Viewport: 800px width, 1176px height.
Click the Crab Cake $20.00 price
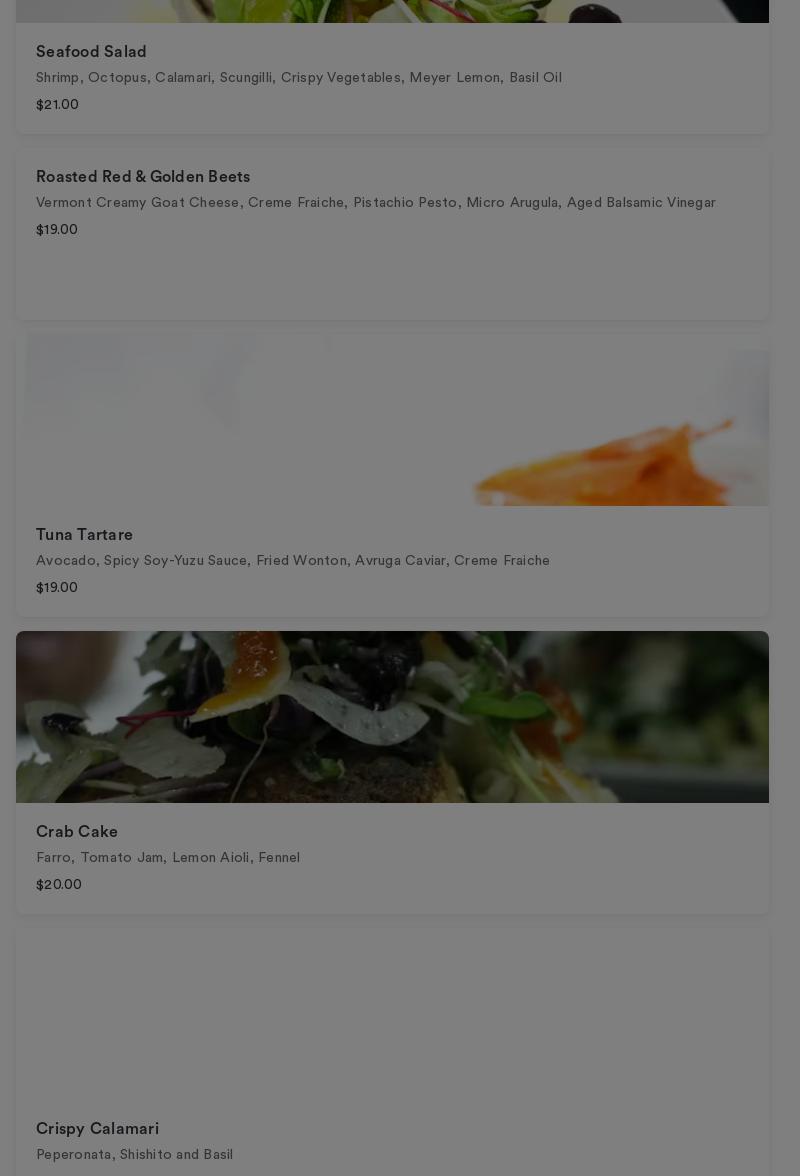click(x=58, y=884)
